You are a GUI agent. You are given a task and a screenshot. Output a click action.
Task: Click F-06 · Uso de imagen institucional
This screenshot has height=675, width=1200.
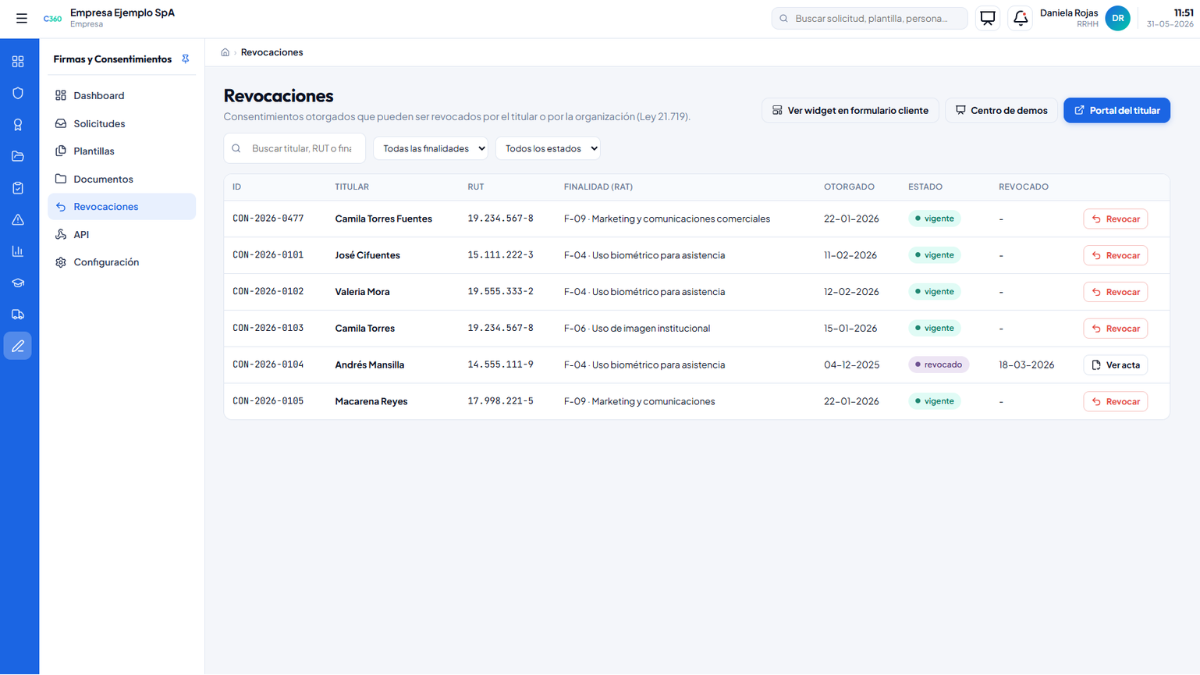[x=637, y=328]
